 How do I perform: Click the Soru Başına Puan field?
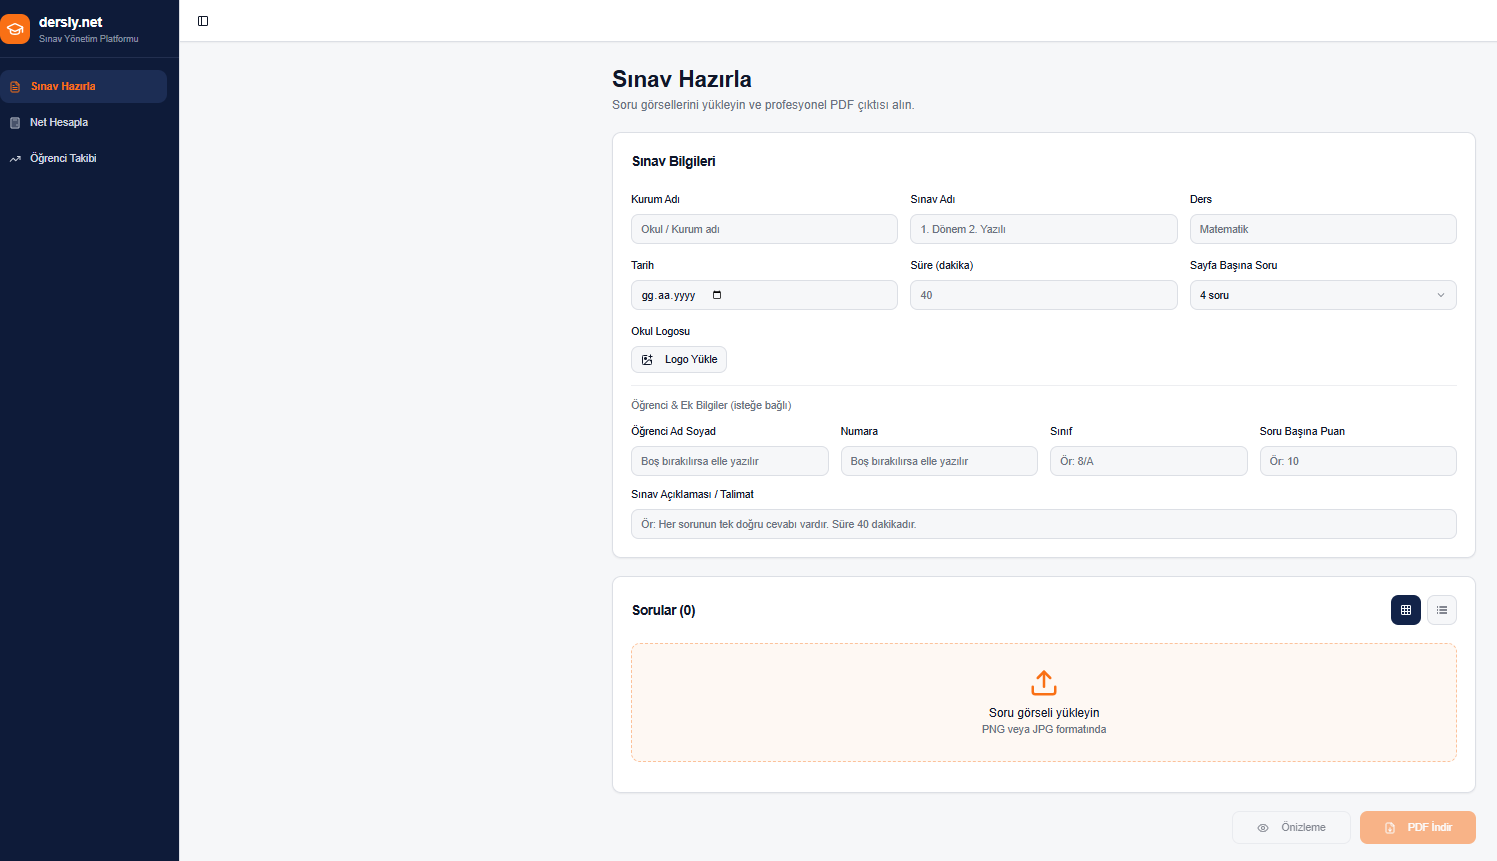[1358, 461]
